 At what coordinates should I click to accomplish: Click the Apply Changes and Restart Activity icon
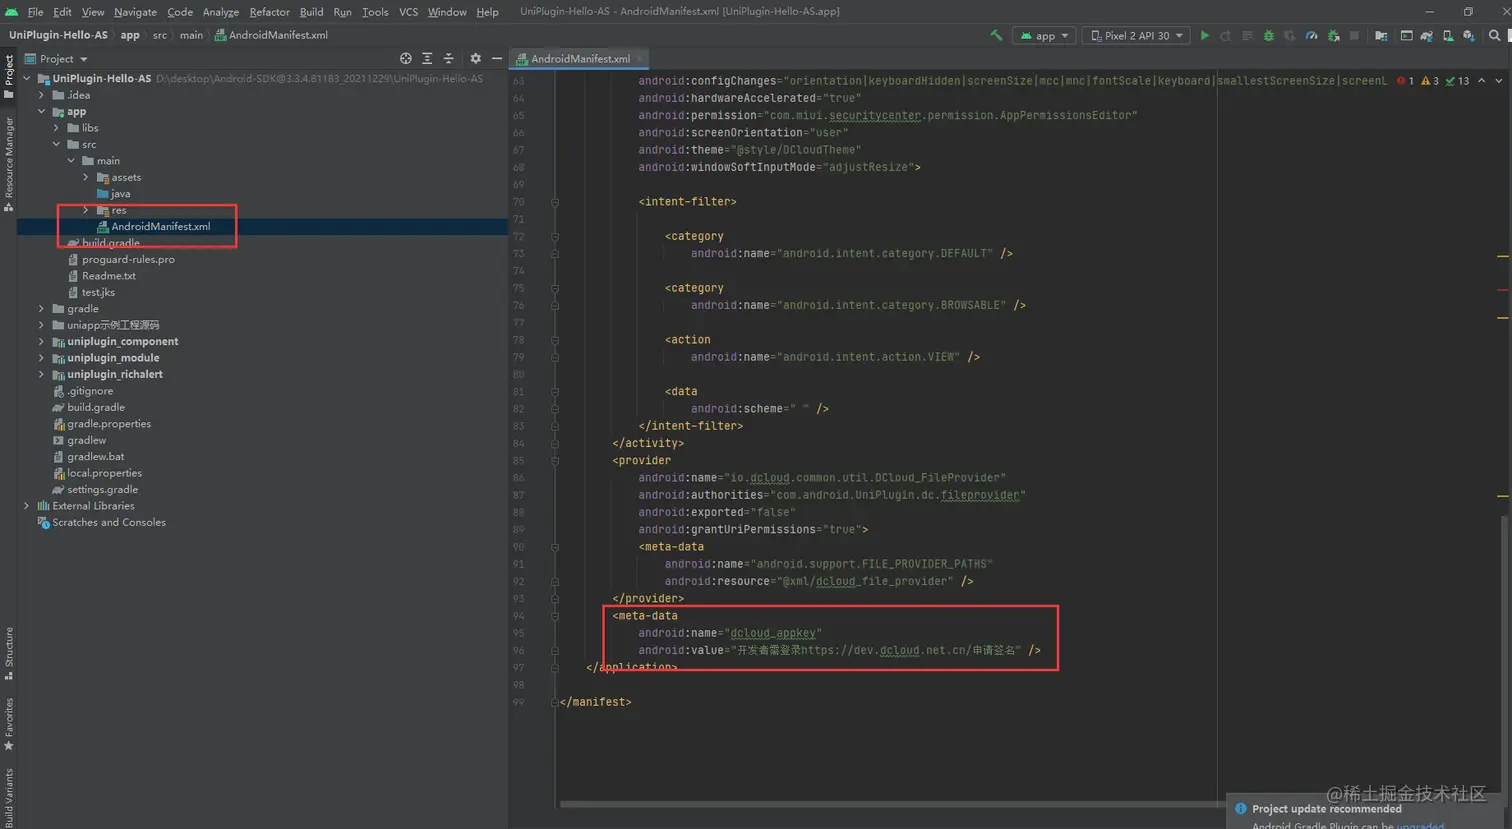[1225, 35]
